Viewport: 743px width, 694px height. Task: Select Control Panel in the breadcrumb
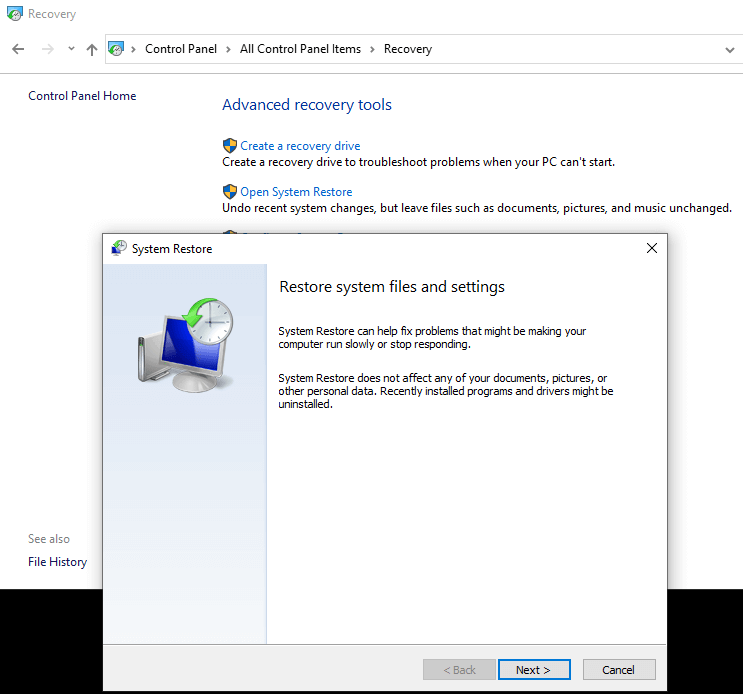point(181,49)
